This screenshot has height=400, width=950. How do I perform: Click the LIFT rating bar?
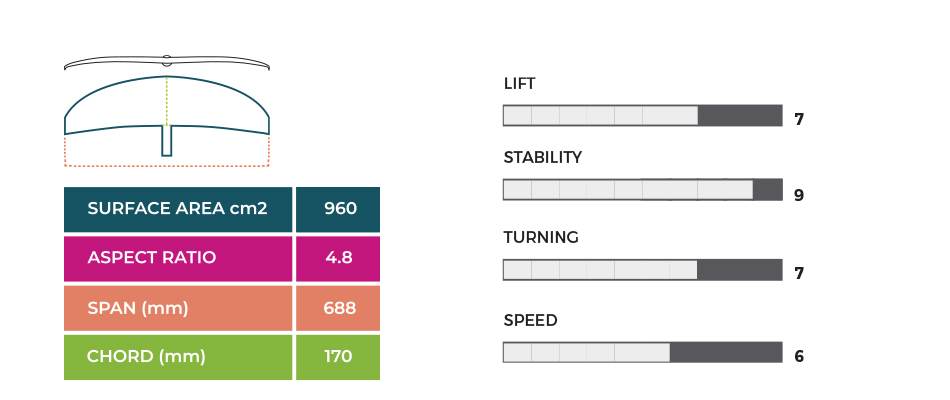(x=643, y=115)
